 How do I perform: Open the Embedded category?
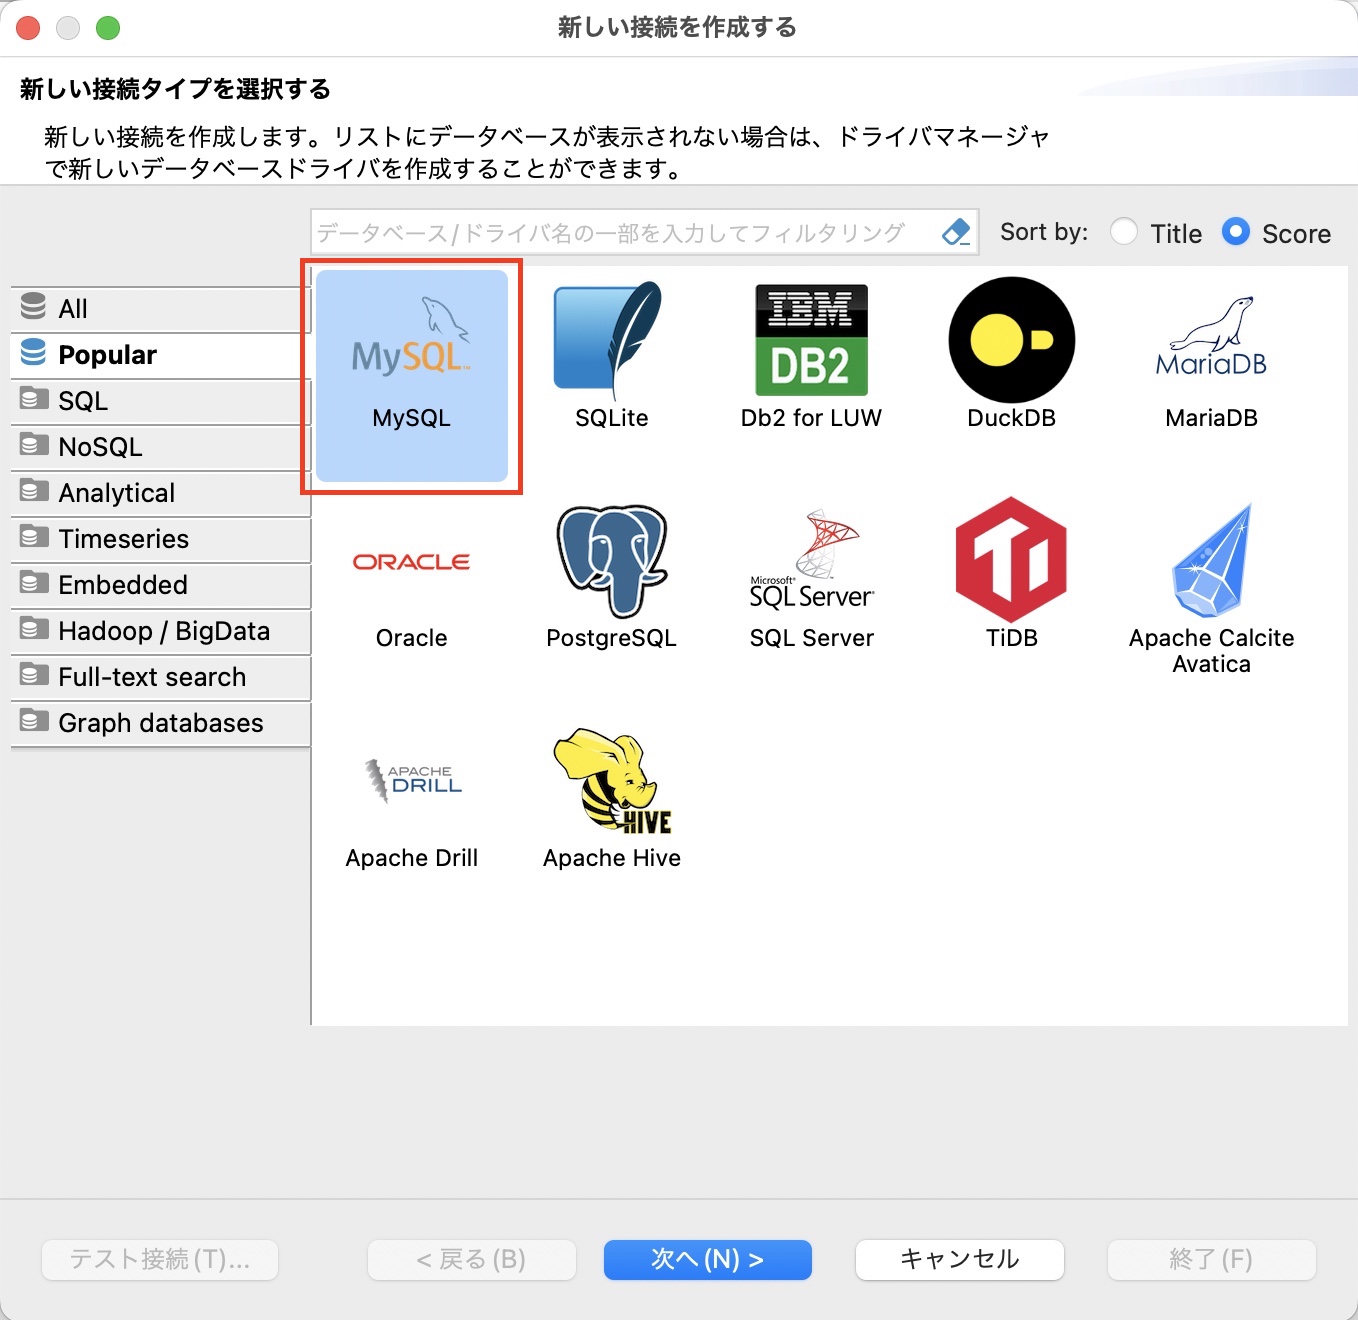point(161,585)
